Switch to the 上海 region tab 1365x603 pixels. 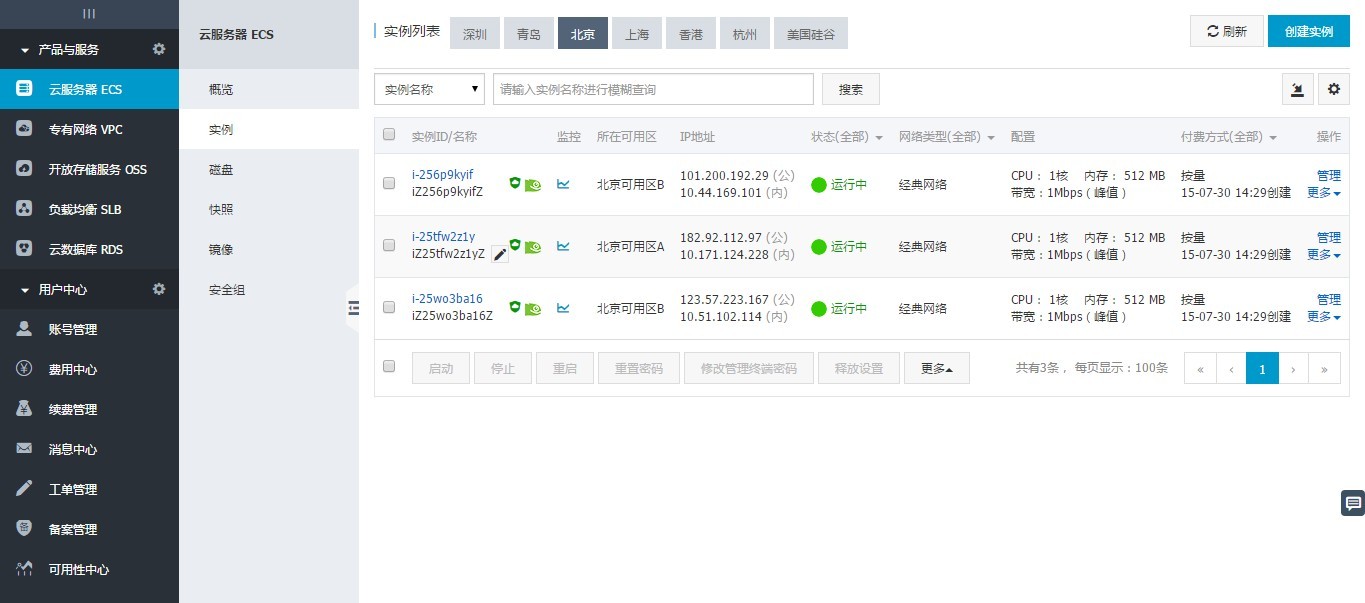pos(637,34)
